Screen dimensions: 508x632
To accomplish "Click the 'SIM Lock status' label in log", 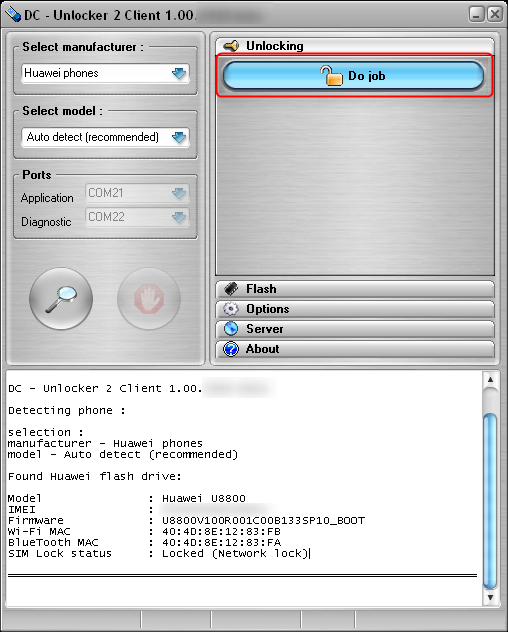I will click(60, 553).
